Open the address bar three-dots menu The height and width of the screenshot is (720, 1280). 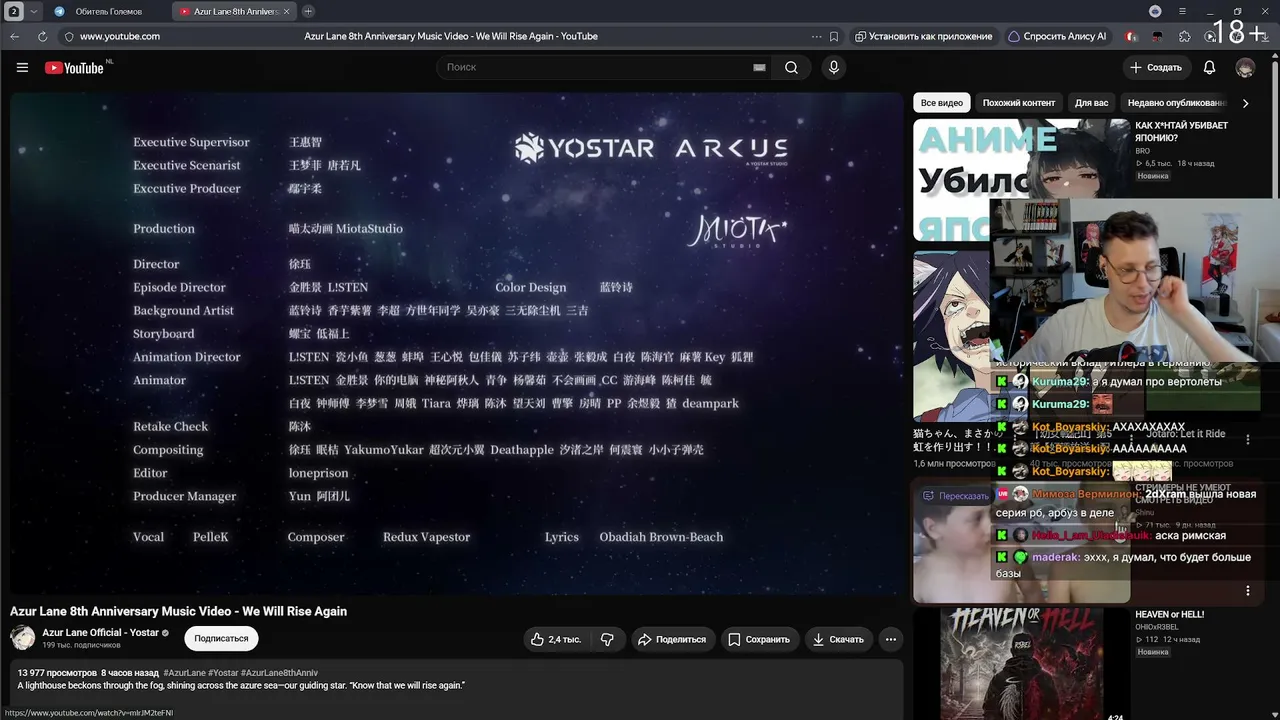click(816, 36)
